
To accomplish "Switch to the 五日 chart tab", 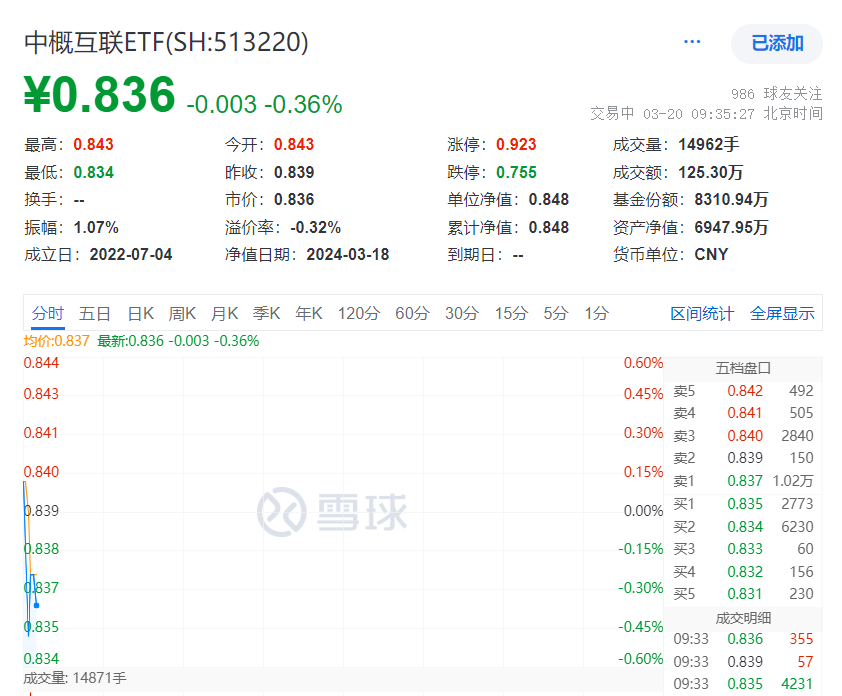I will click(95, 313).
